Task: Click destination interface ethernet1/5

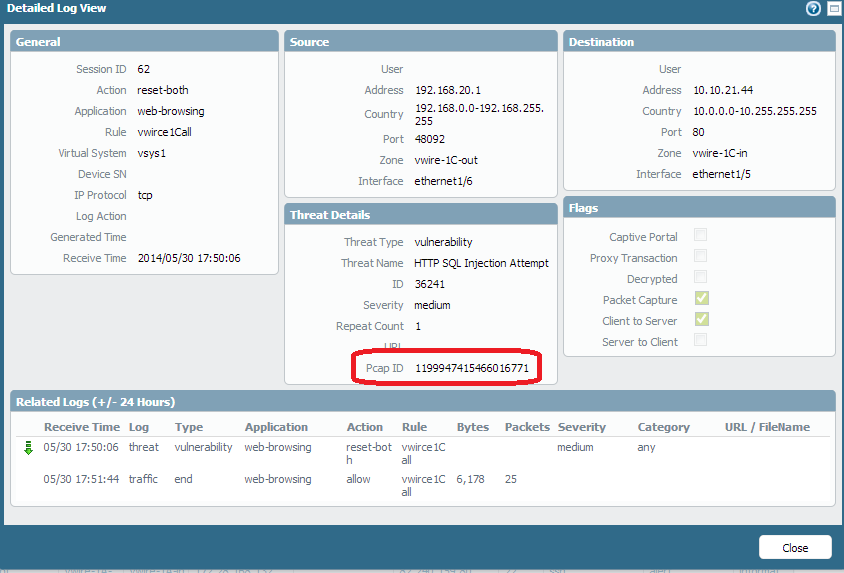Action: click(x=721, y=174)
